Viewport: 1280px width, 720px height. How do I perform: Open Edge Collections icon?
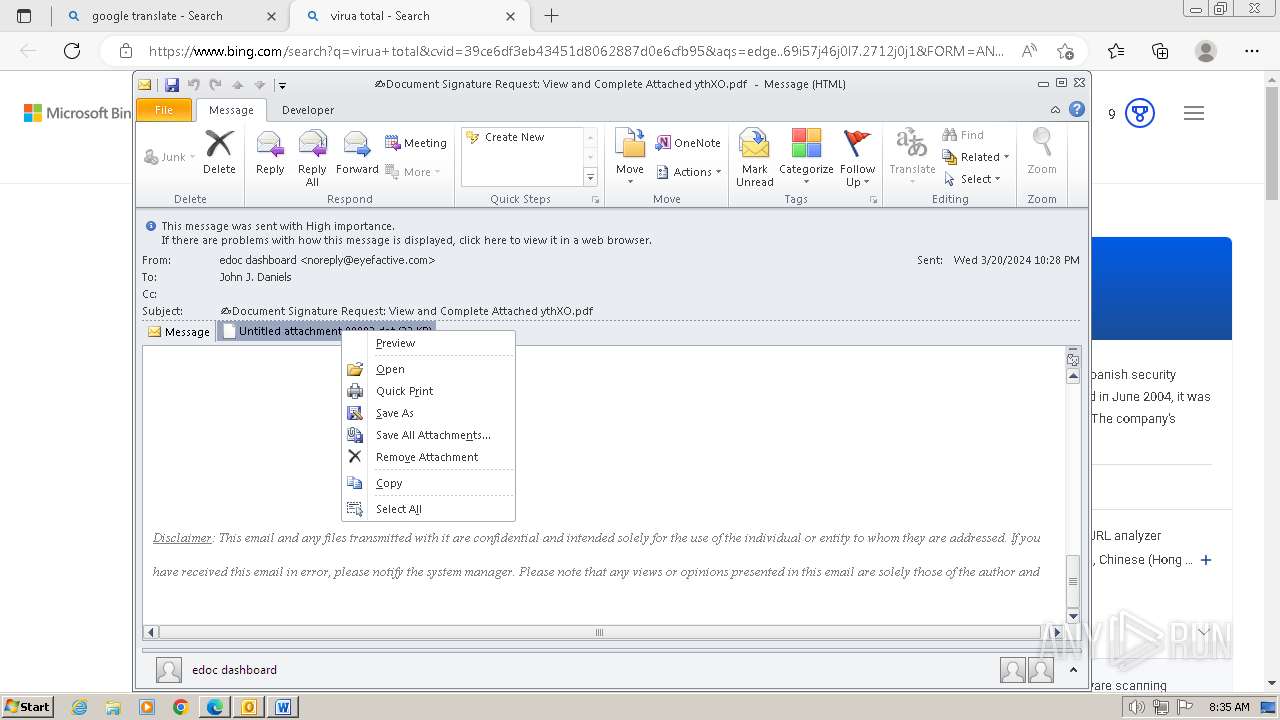tap(1160, 51)
